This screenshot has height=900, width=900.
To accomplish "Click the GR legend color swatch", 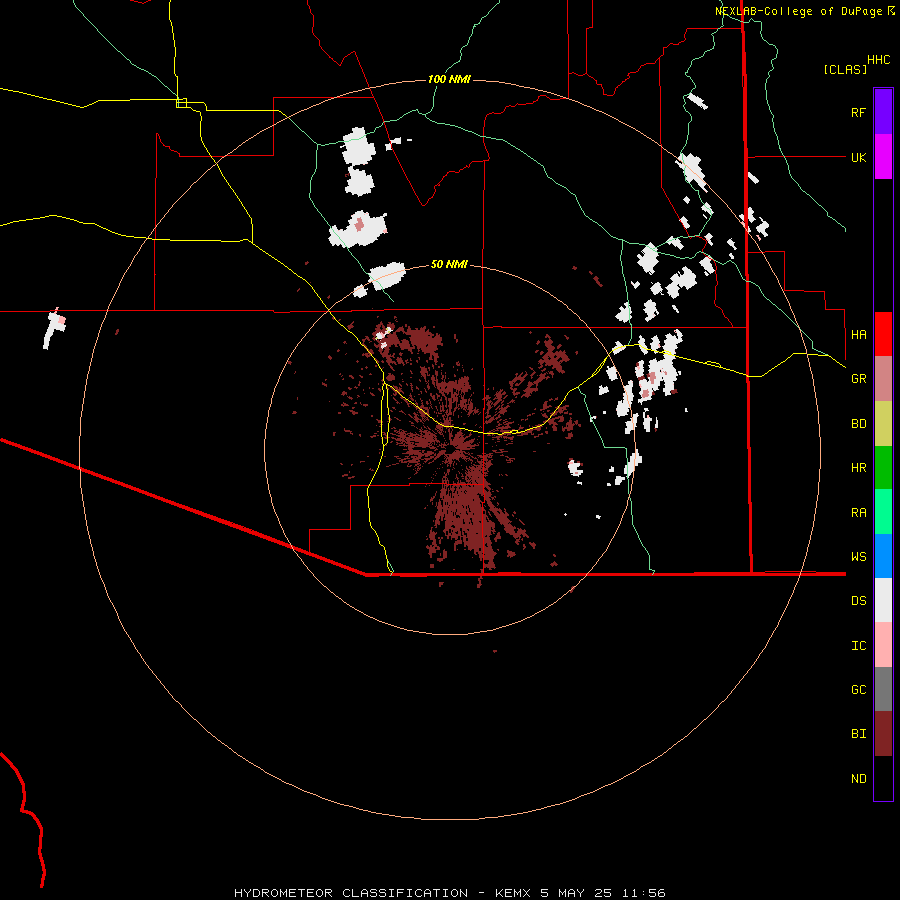I will (x=883, y=379).
